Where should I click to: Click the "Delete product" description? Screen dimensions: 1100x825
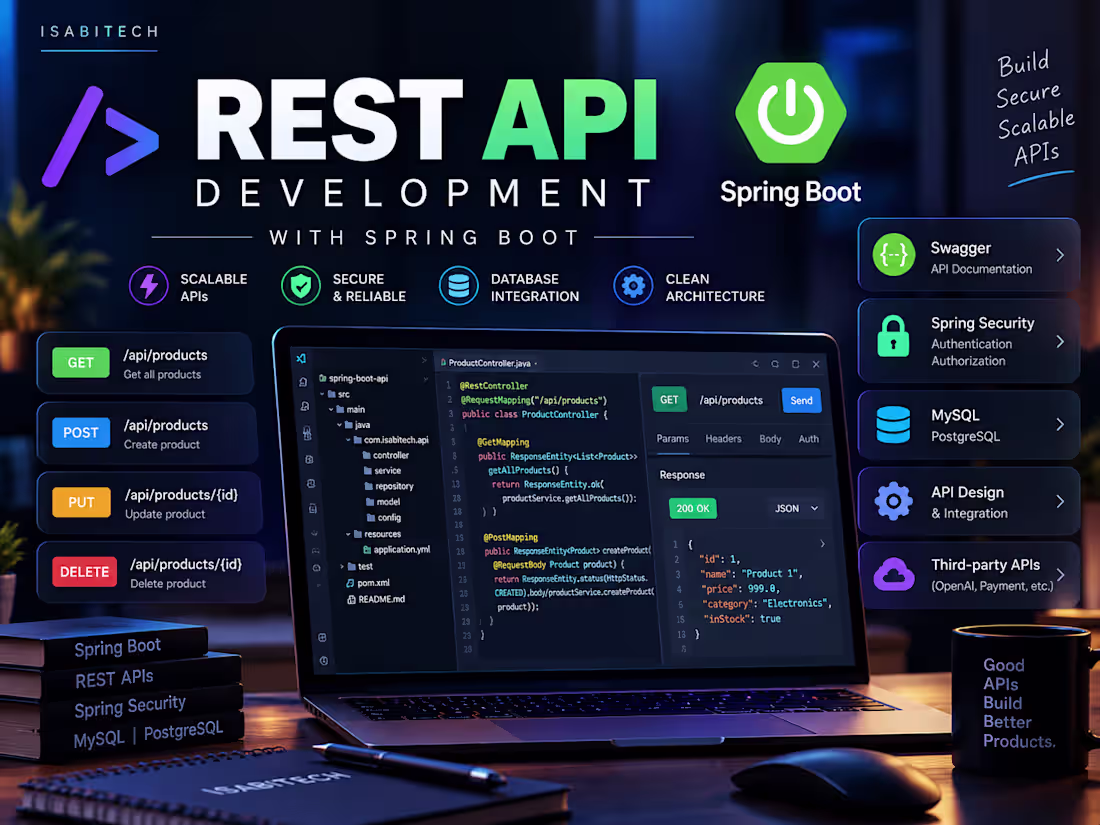tap(168, 584)
